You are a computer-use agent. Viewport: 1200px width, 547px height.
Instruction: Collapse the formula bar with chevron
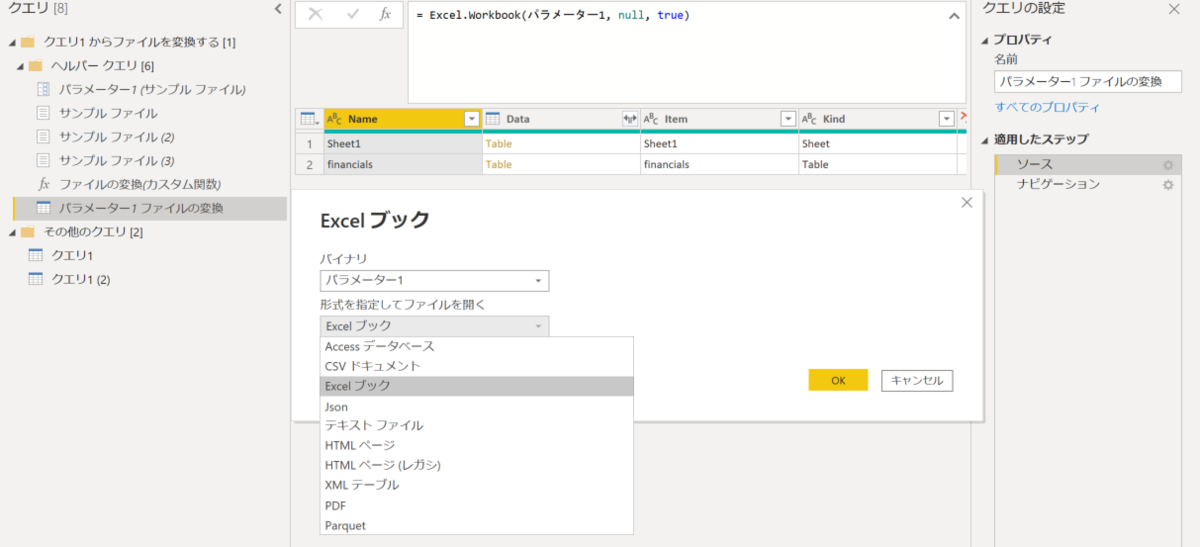tap(953, 16)
